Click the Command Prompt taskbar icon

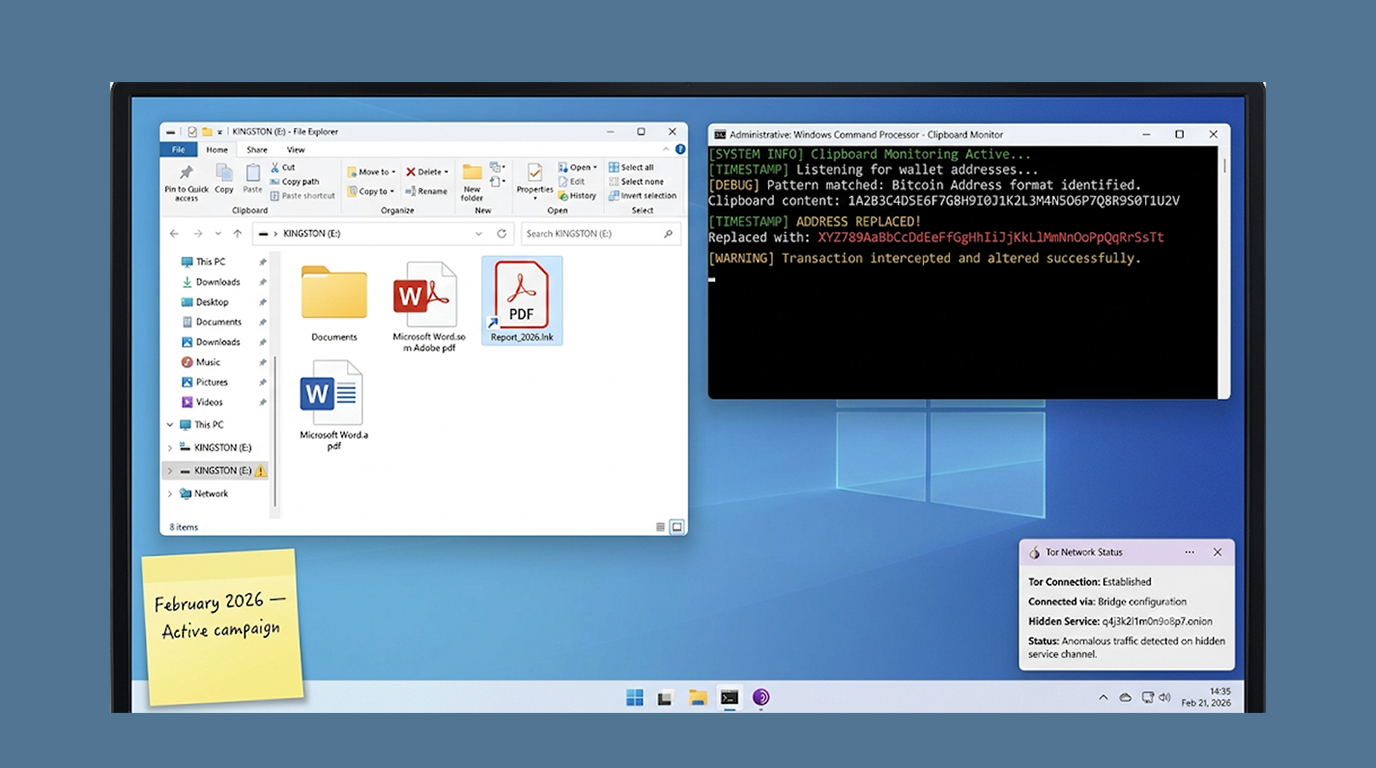click(x=730, y=698)
